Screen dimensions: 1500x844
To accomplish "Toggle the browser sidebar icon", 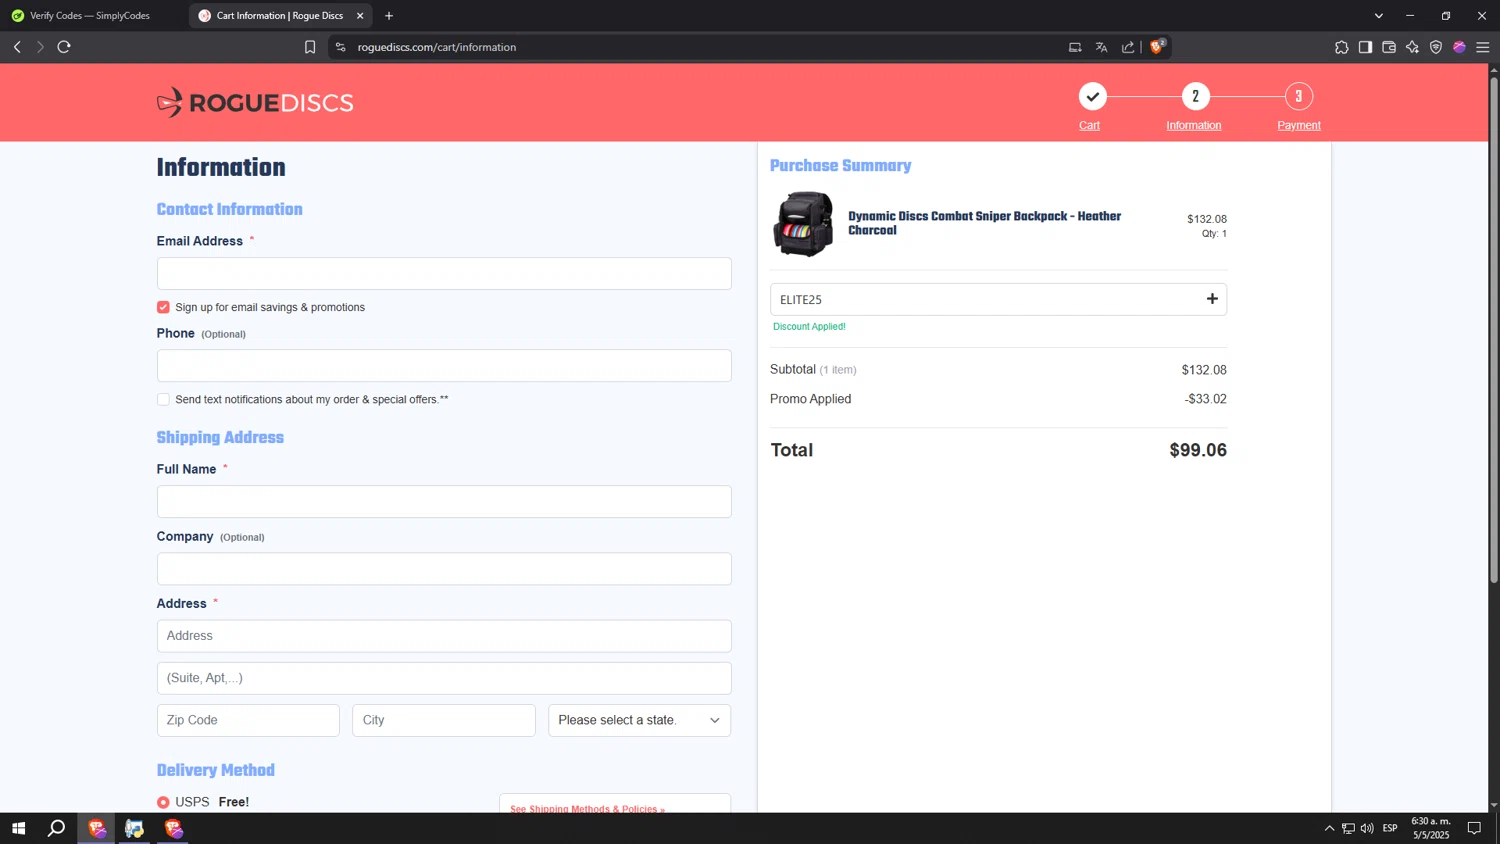I will (1365, 47).
